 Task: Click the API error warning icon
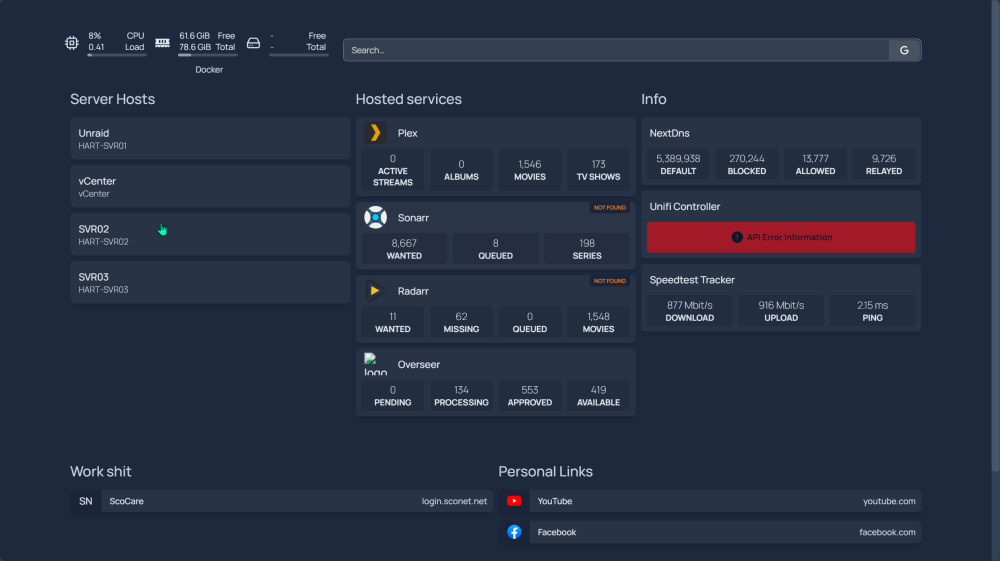click(x=737, y=237)
